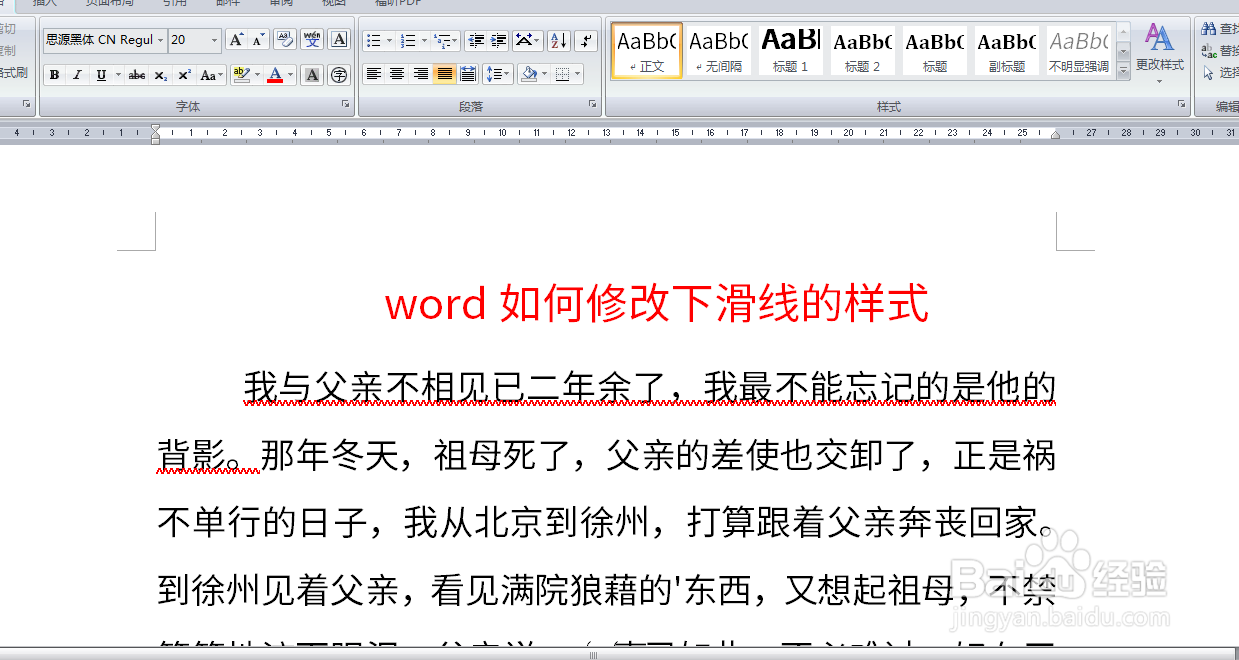
Task: Apply the 标题 2 style
Action: click(x=863, y=51)
